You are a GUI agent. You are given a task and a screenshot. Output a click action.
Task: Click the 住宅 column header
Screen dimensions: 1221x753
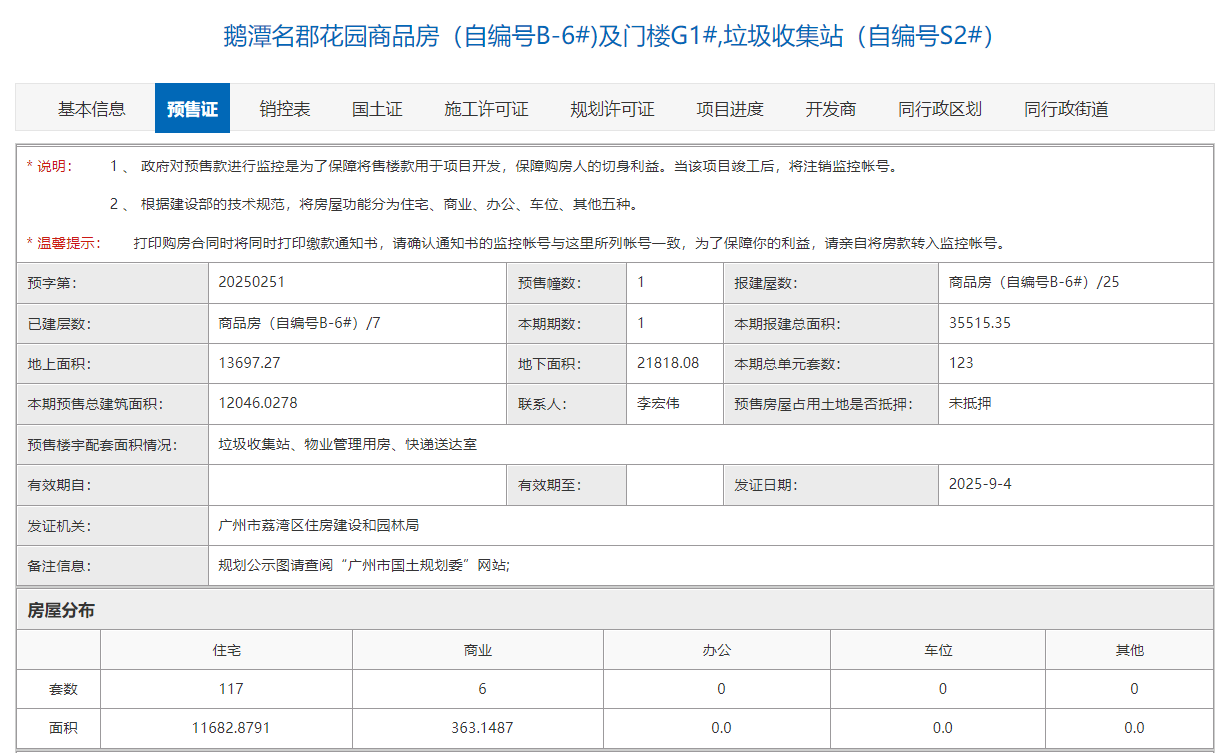click(227, 650)
